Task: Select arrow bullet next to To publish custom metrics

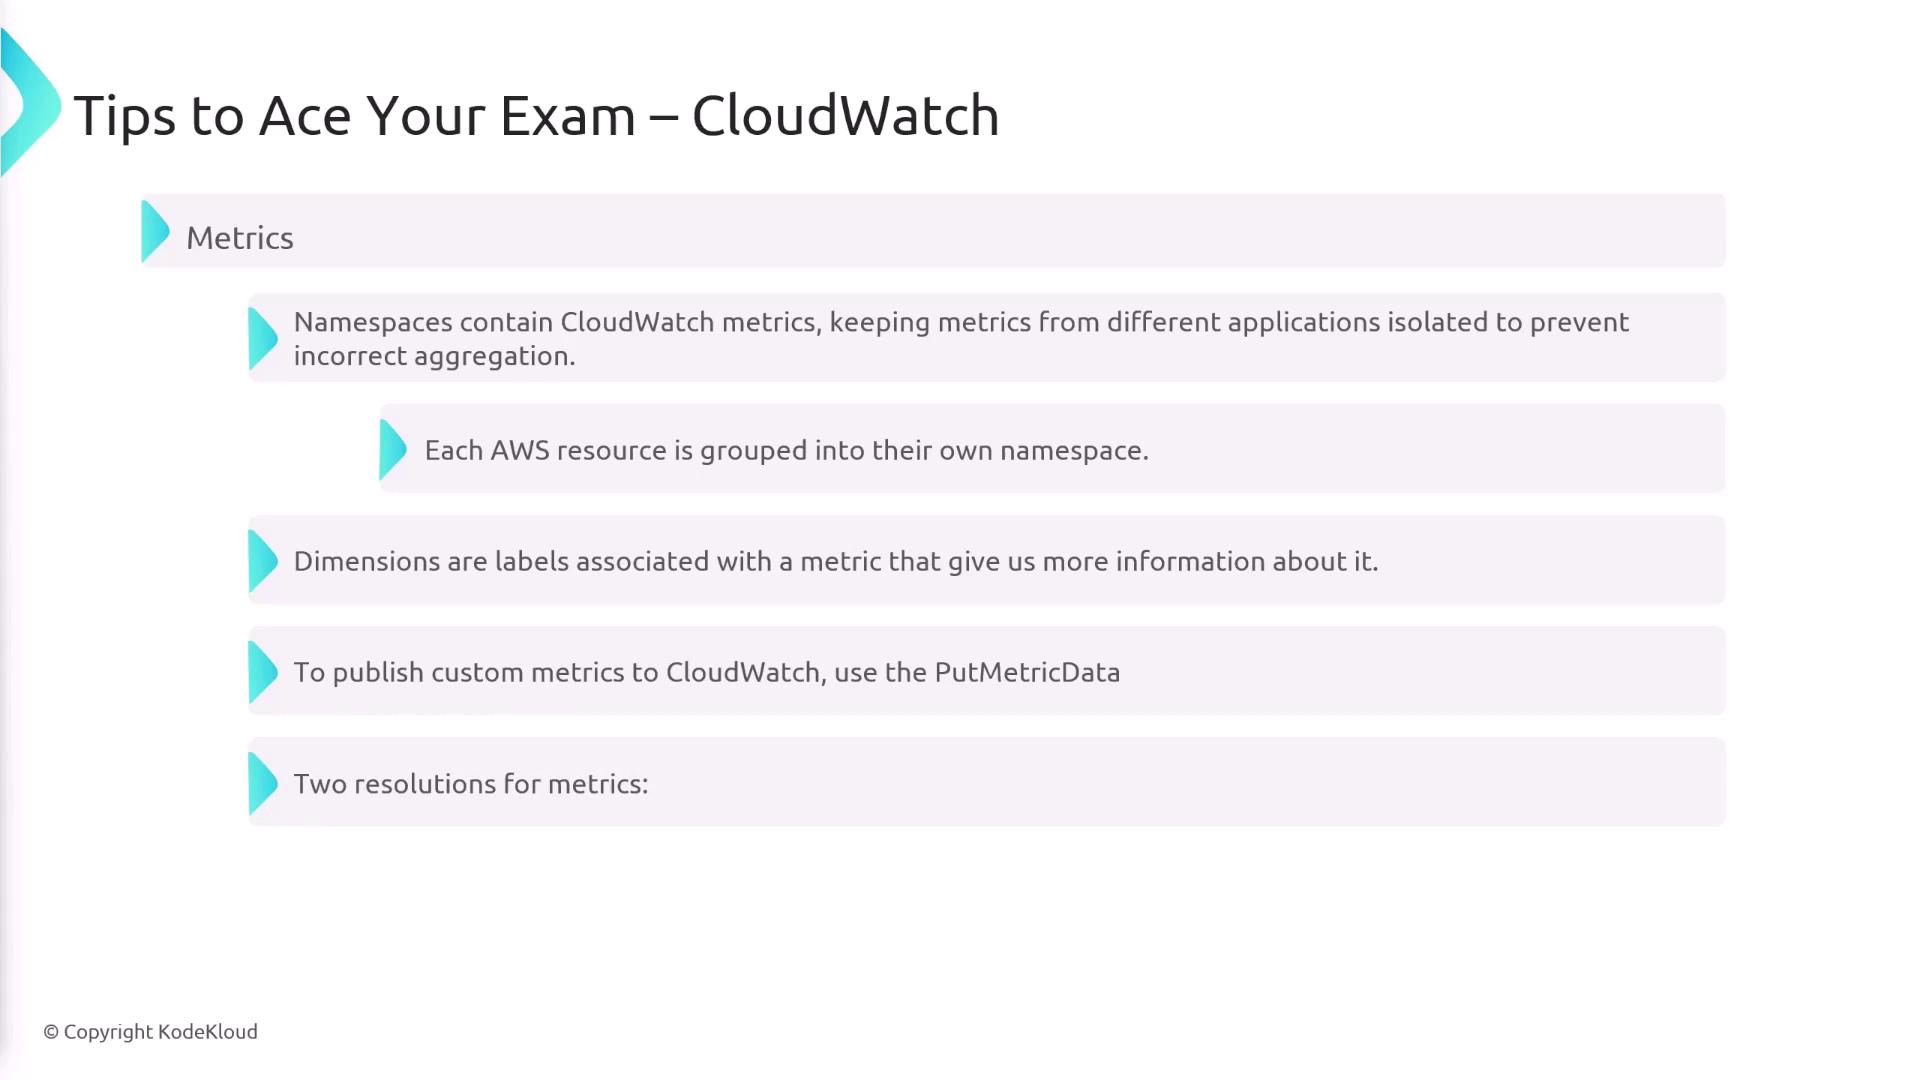Action: pyautogui.click(x=262, y=671)
